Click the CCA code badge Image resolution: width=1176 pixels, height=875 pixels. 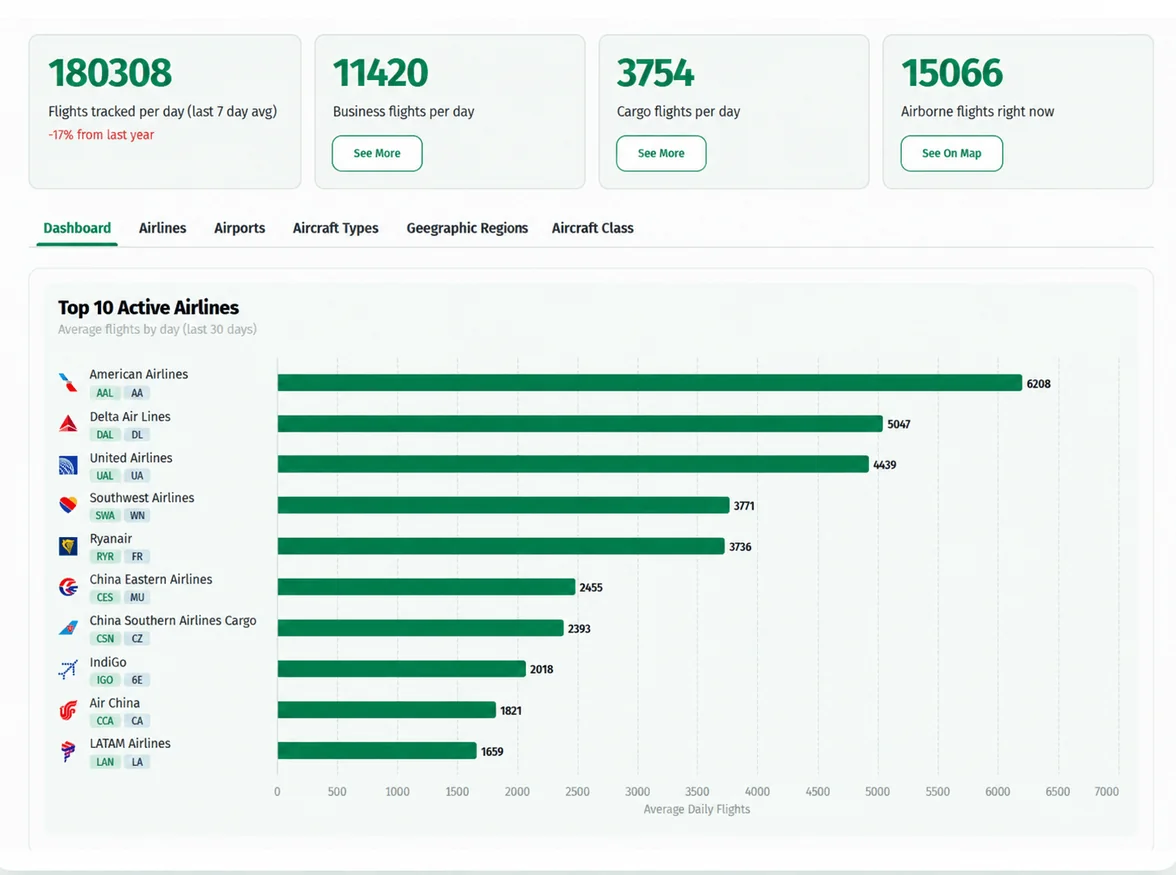coord(105,721)
